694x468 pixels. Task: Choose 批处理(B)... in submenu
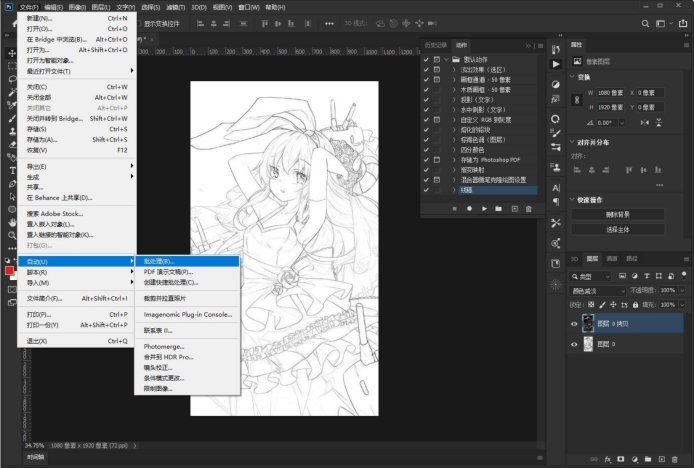coord(187,261)
